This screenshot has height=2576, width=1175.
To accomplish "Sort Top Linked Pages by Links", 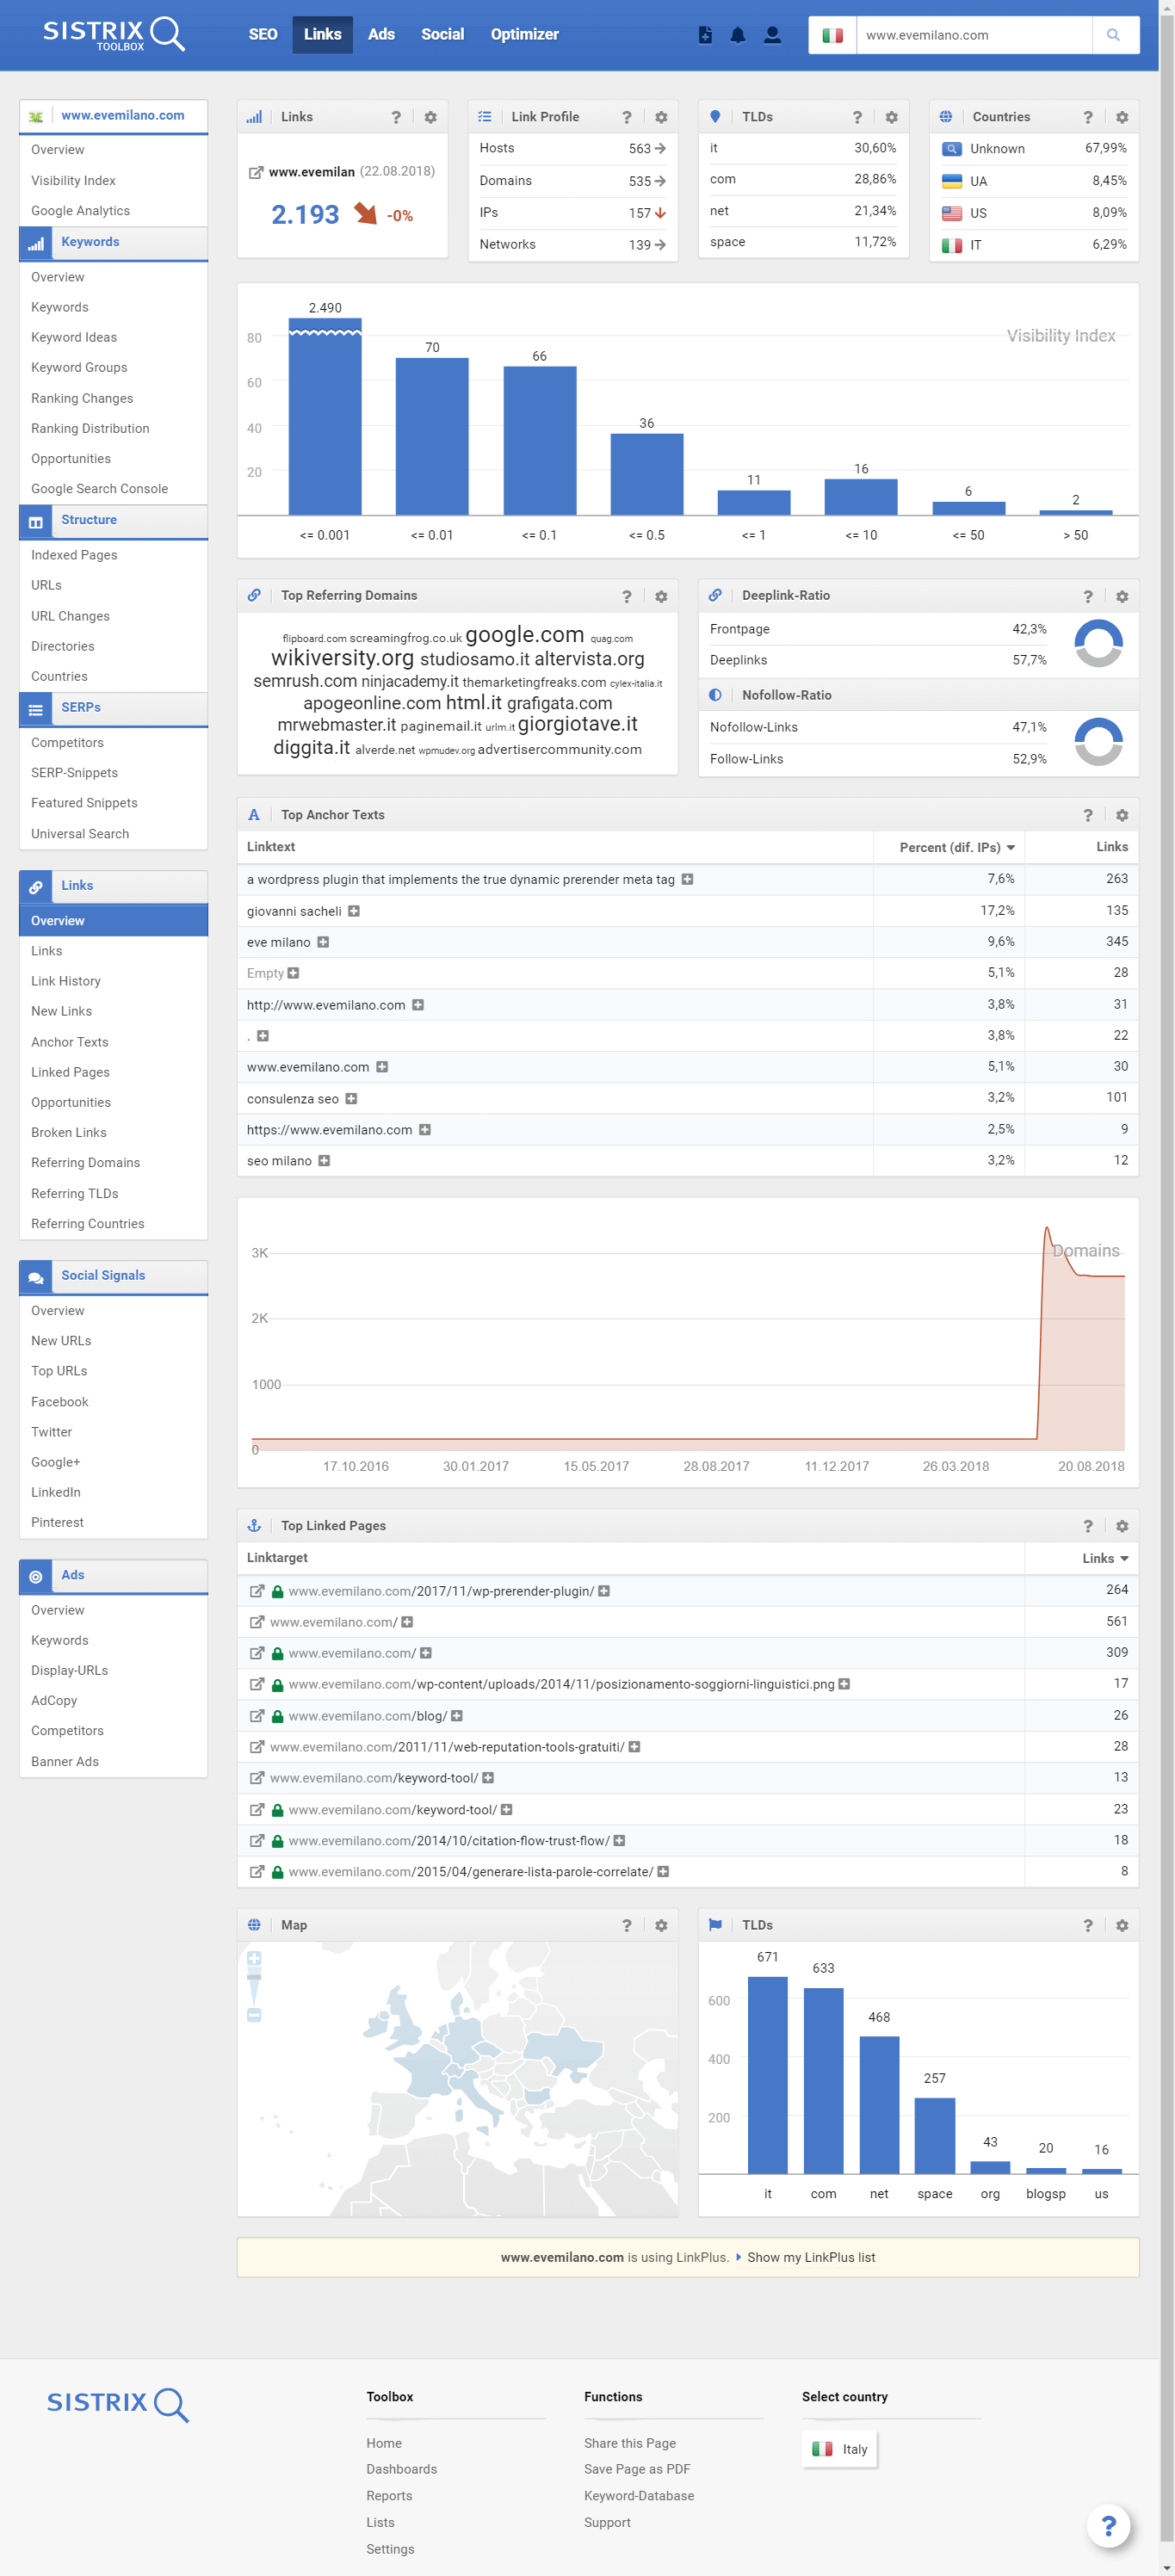I will point(1105,1558).
